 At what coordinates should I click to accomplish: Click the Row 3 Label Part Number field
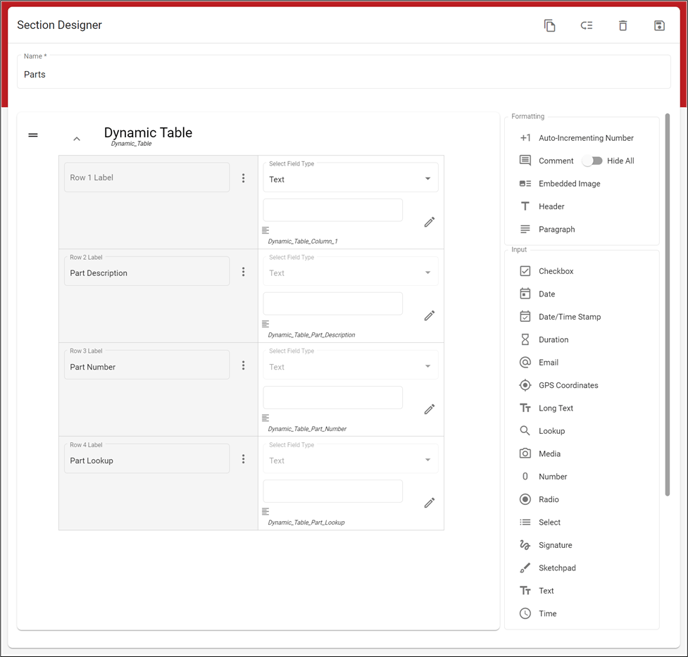click(147, 365)
